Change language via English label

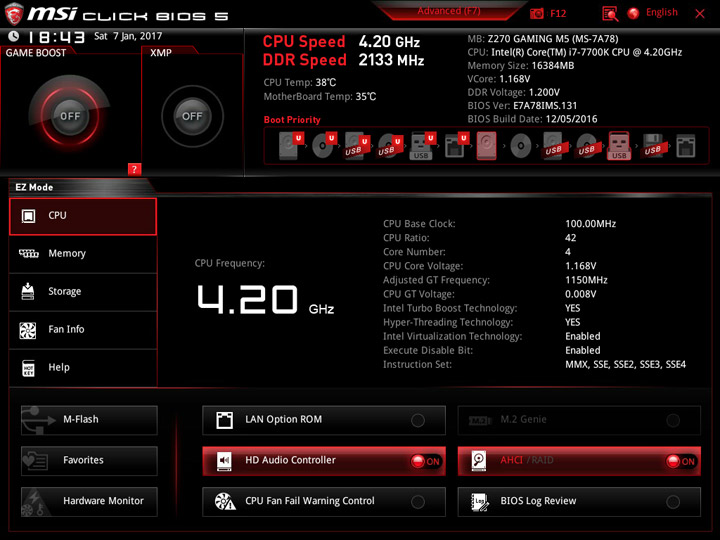tap(662, 12)
